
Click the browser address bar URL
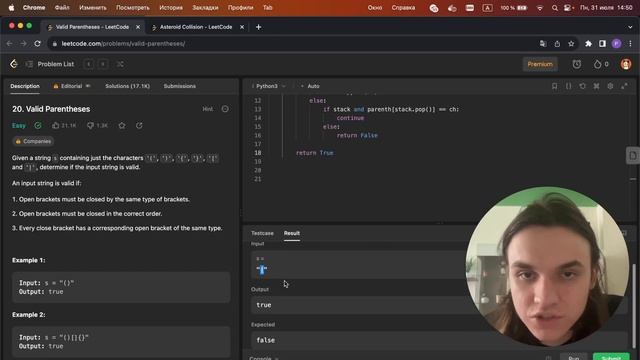(x=123, y=44)
